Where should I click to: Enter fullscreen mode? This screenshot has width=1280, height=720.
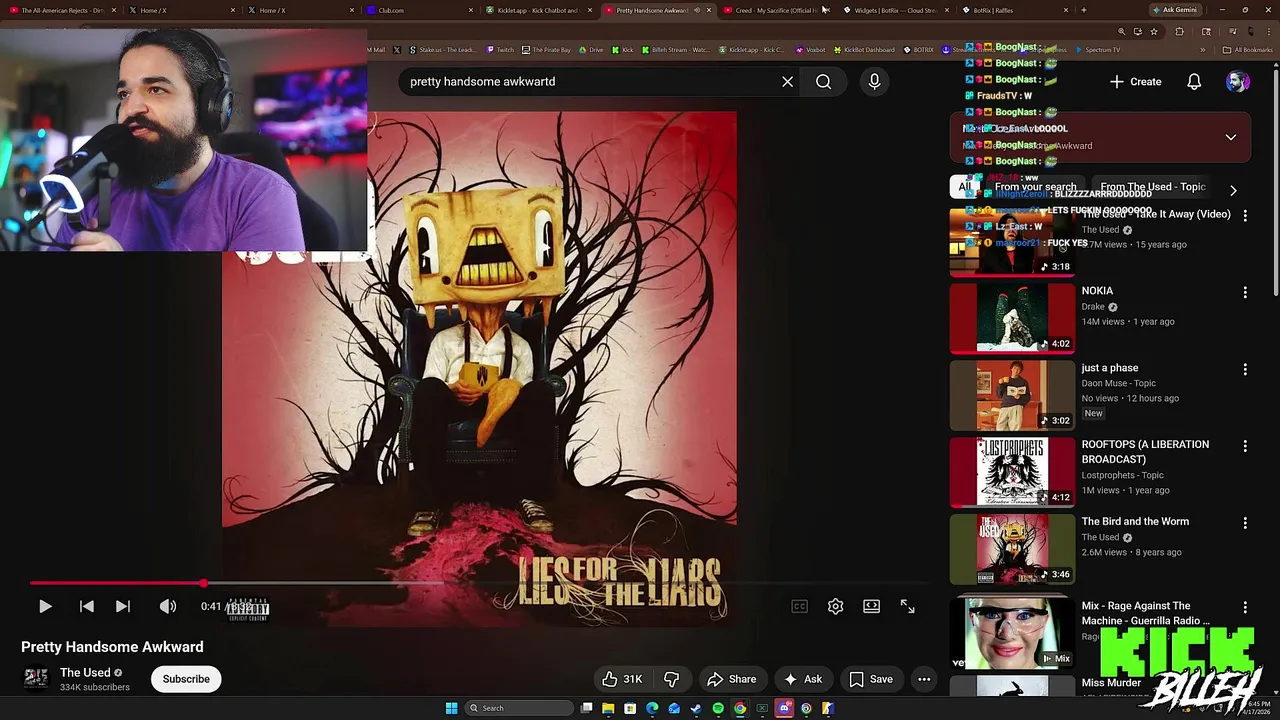908,606
